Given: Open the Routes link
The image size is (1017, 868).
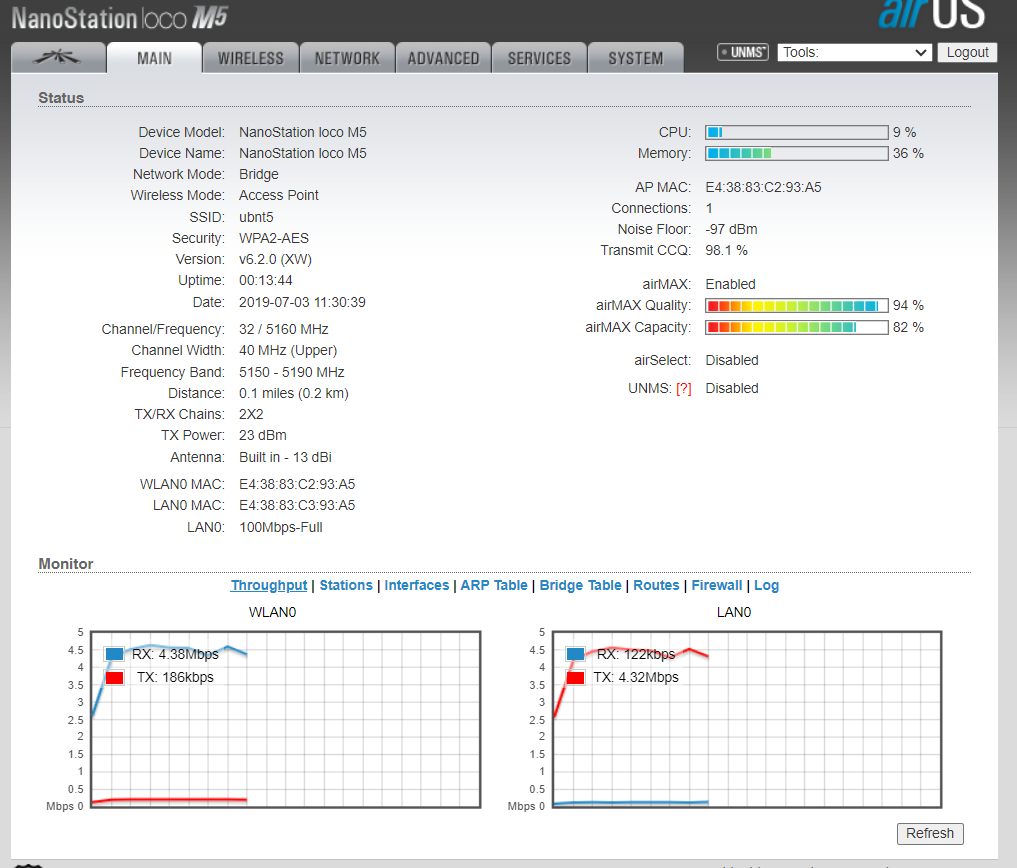Looking at the screenshot, I should coord(656,585).
